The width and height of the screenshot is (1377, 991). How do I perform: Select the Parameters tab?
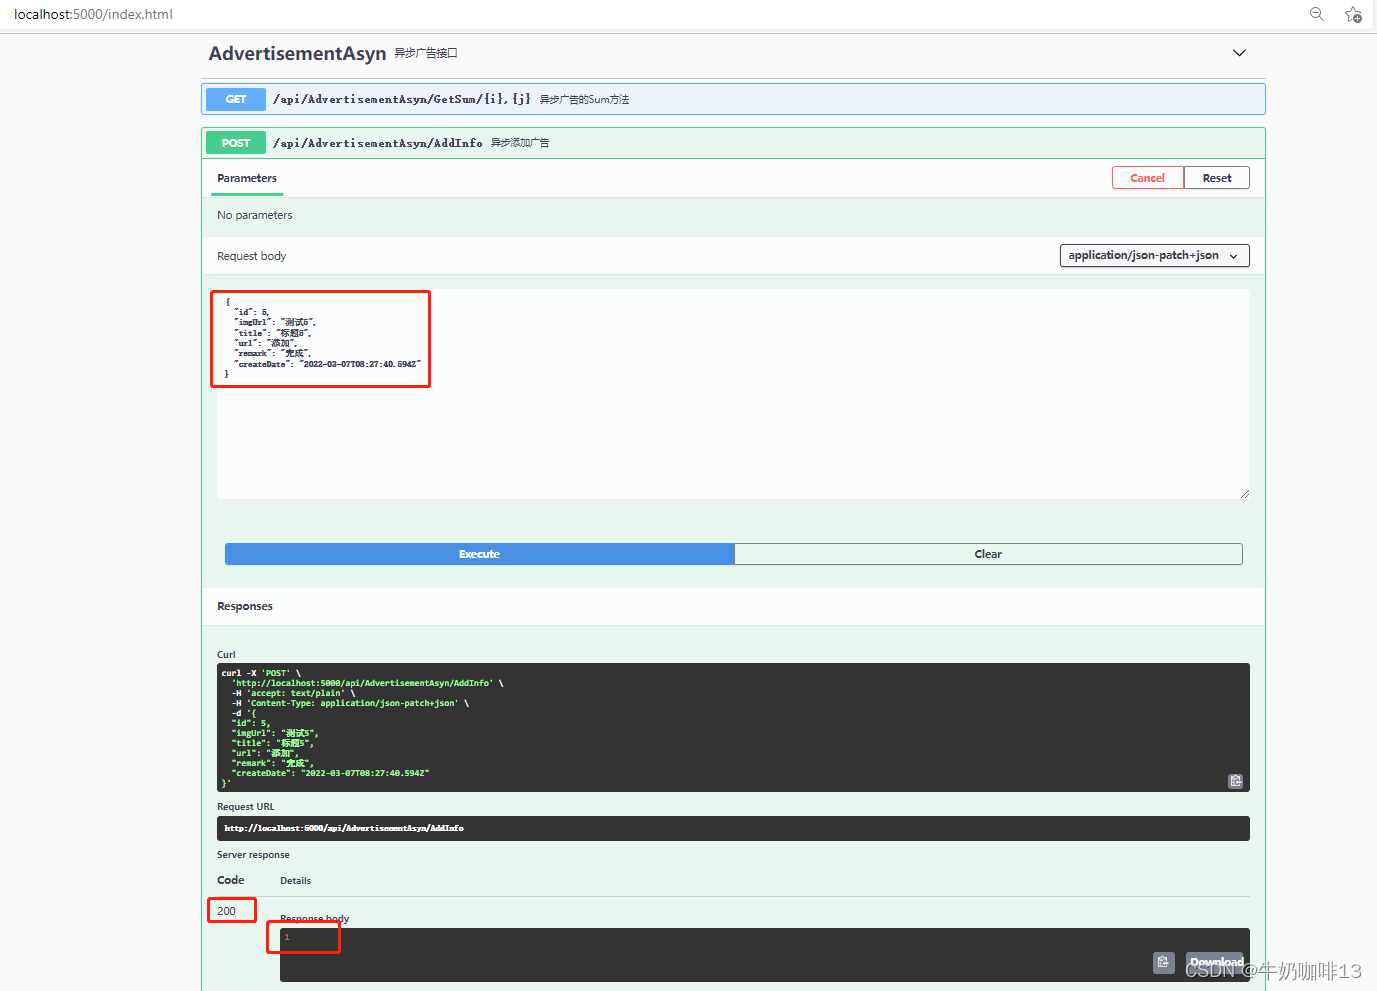coord(247,178)
